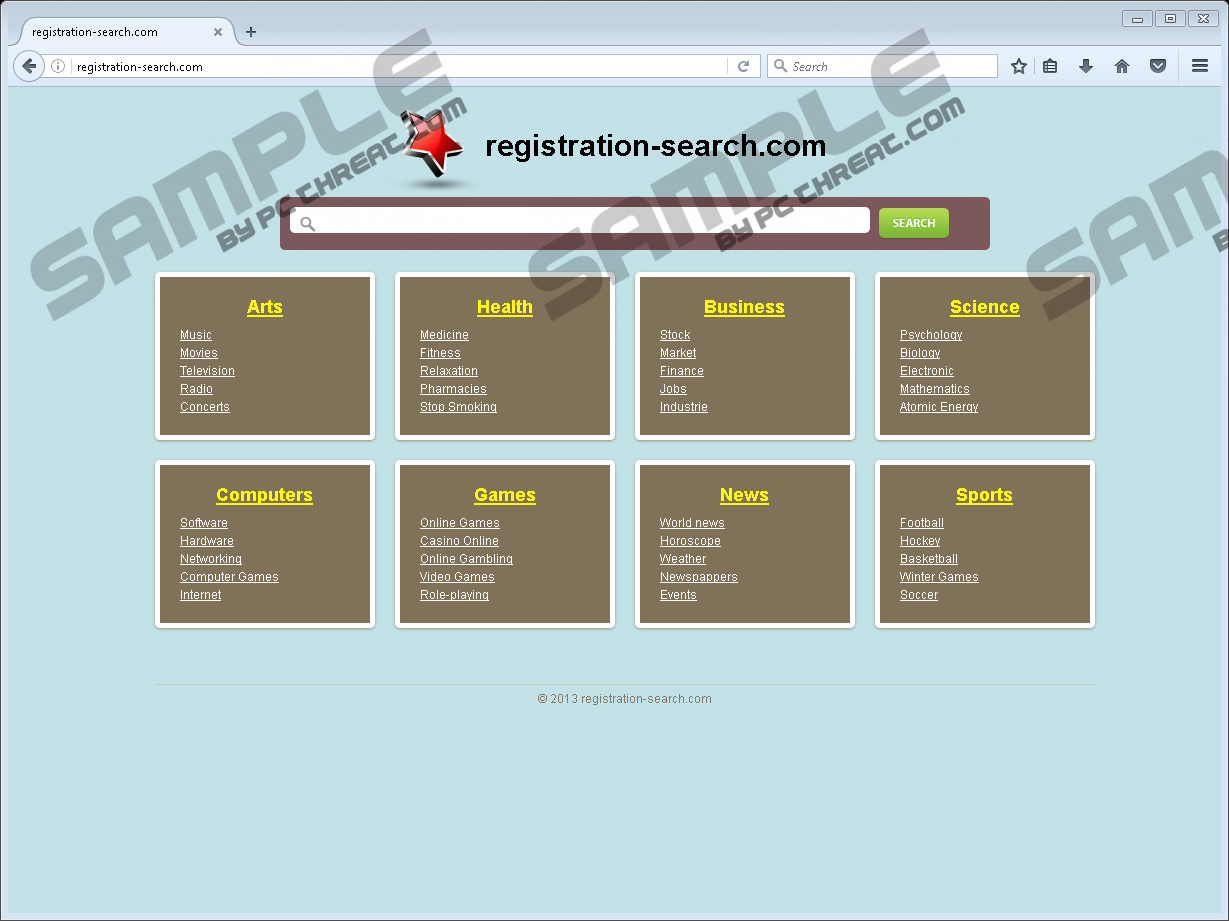The height and width of the screenshot is (921, 1229).
Task: Bookmark this page with the star icon
Action: pos(1018,67)
